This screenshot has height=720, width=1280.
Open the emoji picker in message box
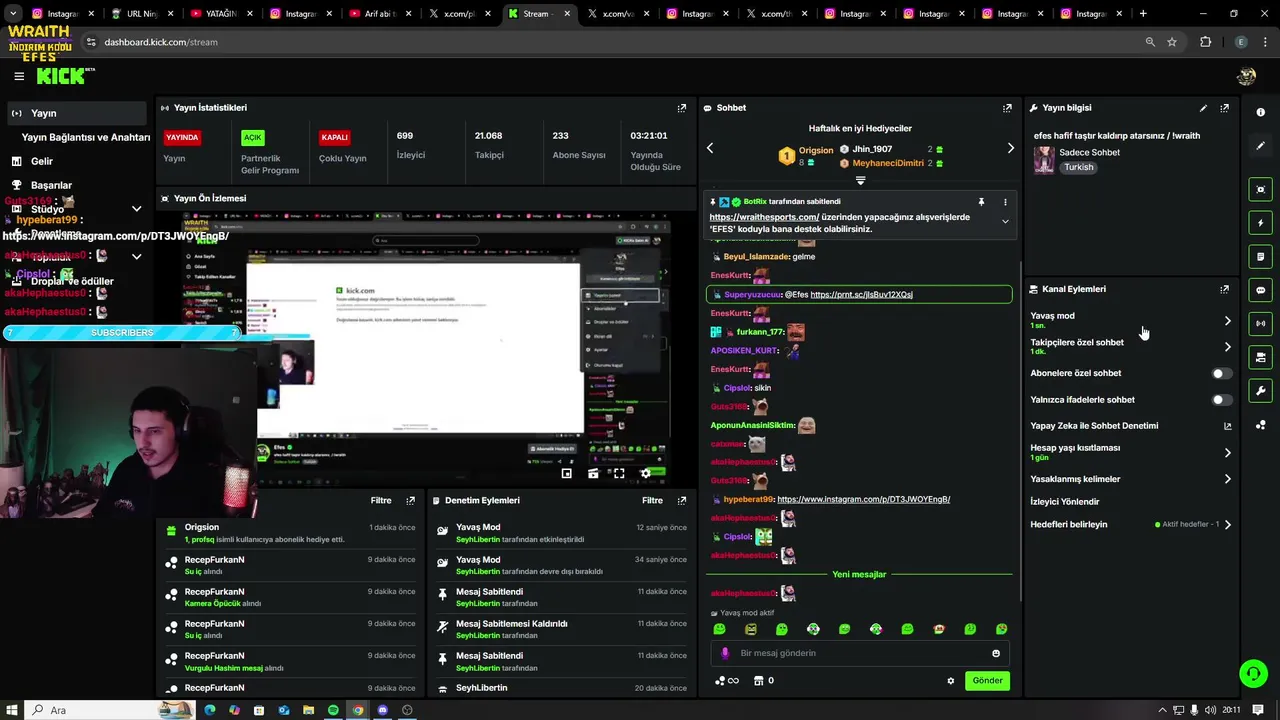tap(996, 653)
